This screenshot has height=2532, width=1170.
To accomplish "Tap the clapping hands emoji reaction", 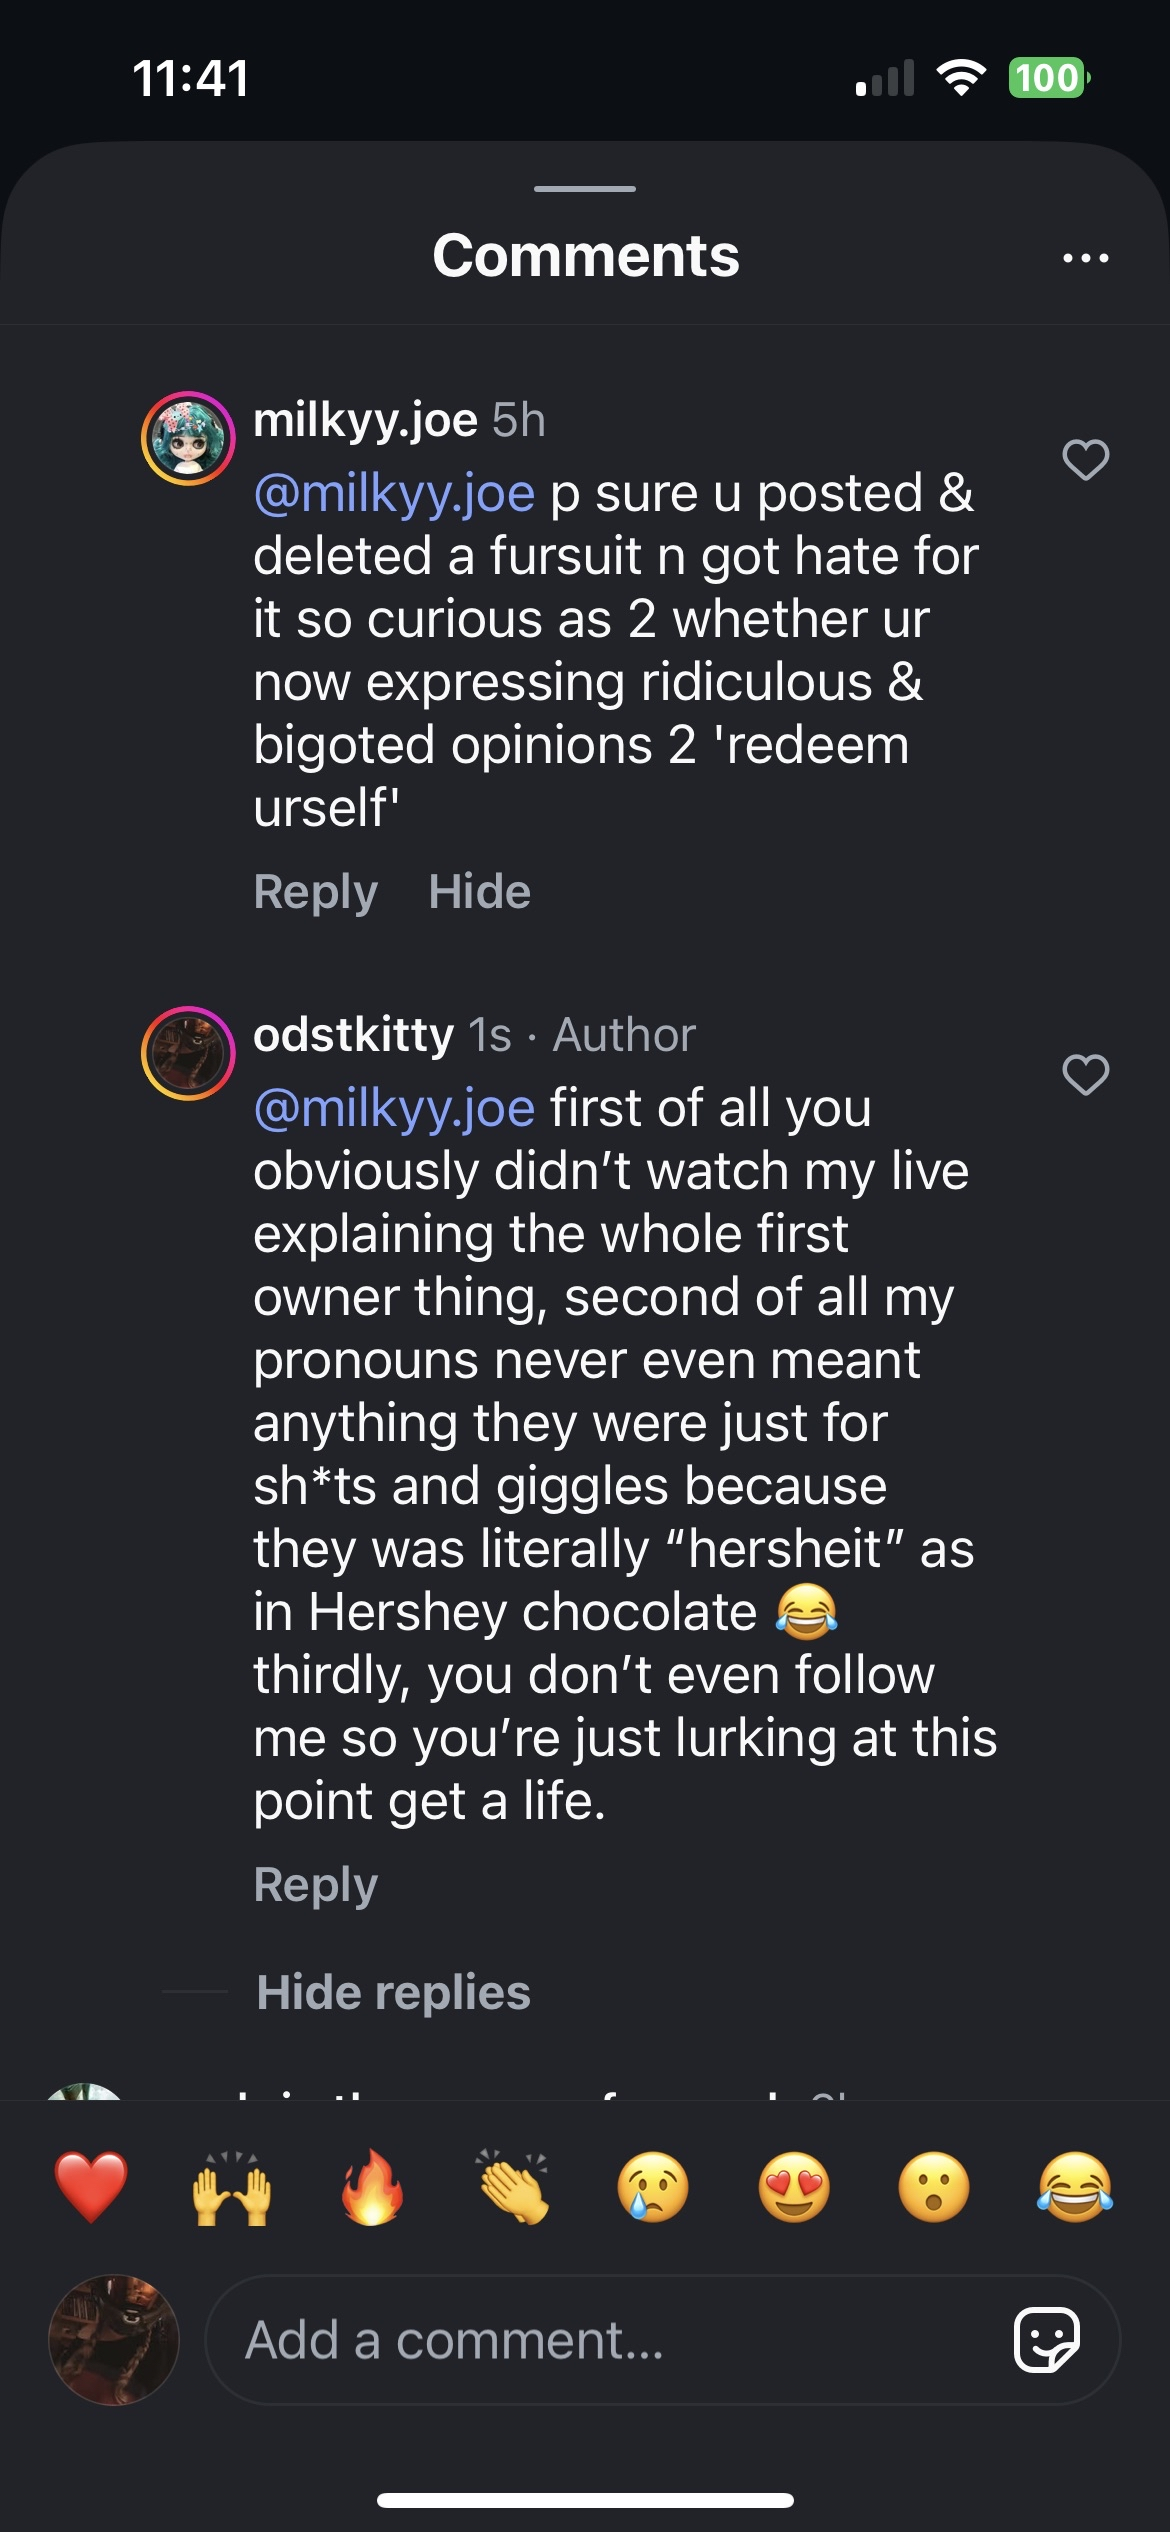I will point(513,2187).
